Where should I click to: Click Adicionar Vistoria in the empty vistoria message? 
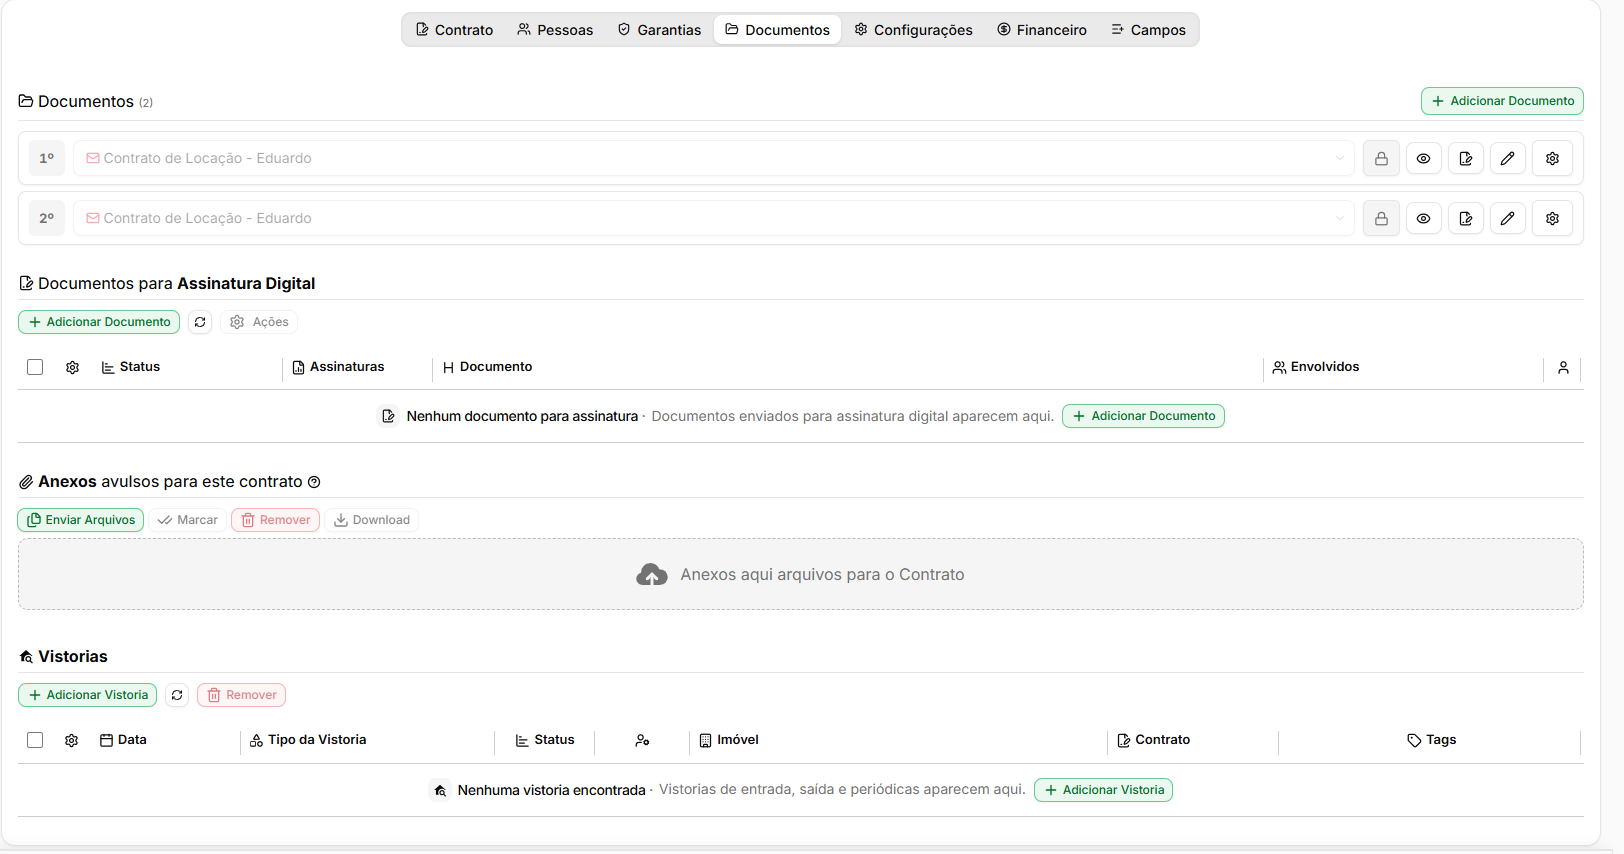1103,790
